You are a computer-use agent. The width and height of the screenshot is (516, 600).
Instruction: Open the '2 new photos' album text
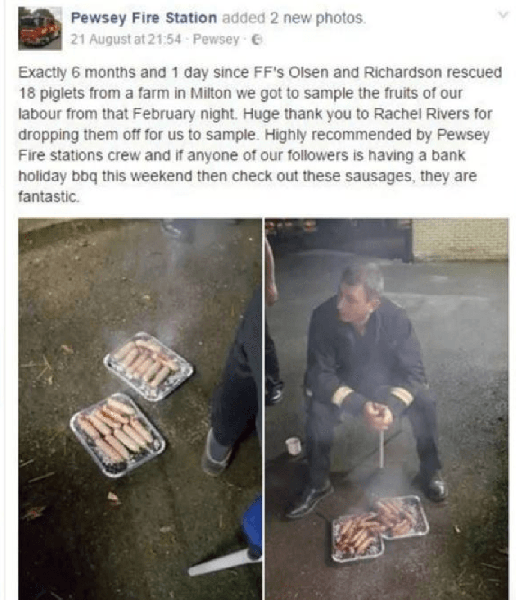click(318, 18)
